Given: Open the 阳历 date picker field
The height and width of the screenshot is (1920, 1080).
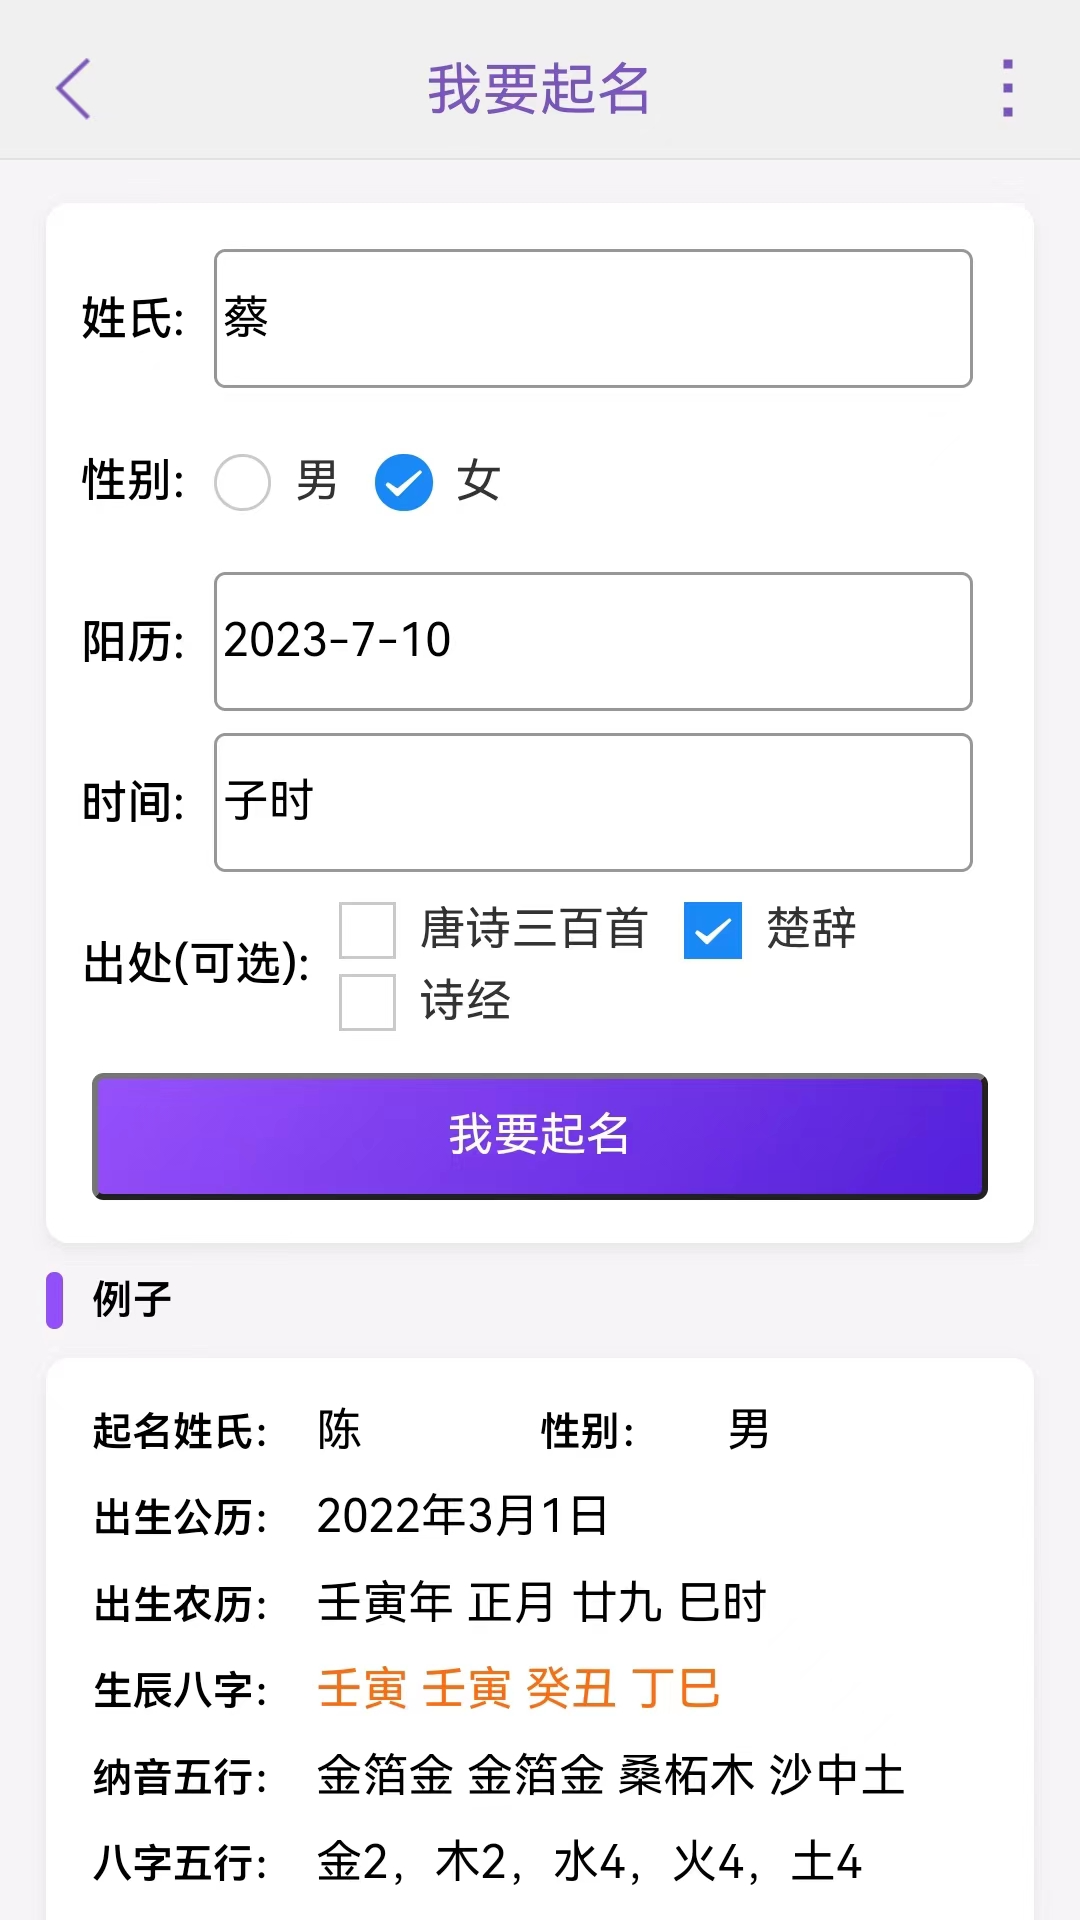Looking at the screenshot, I should (593, 641).
